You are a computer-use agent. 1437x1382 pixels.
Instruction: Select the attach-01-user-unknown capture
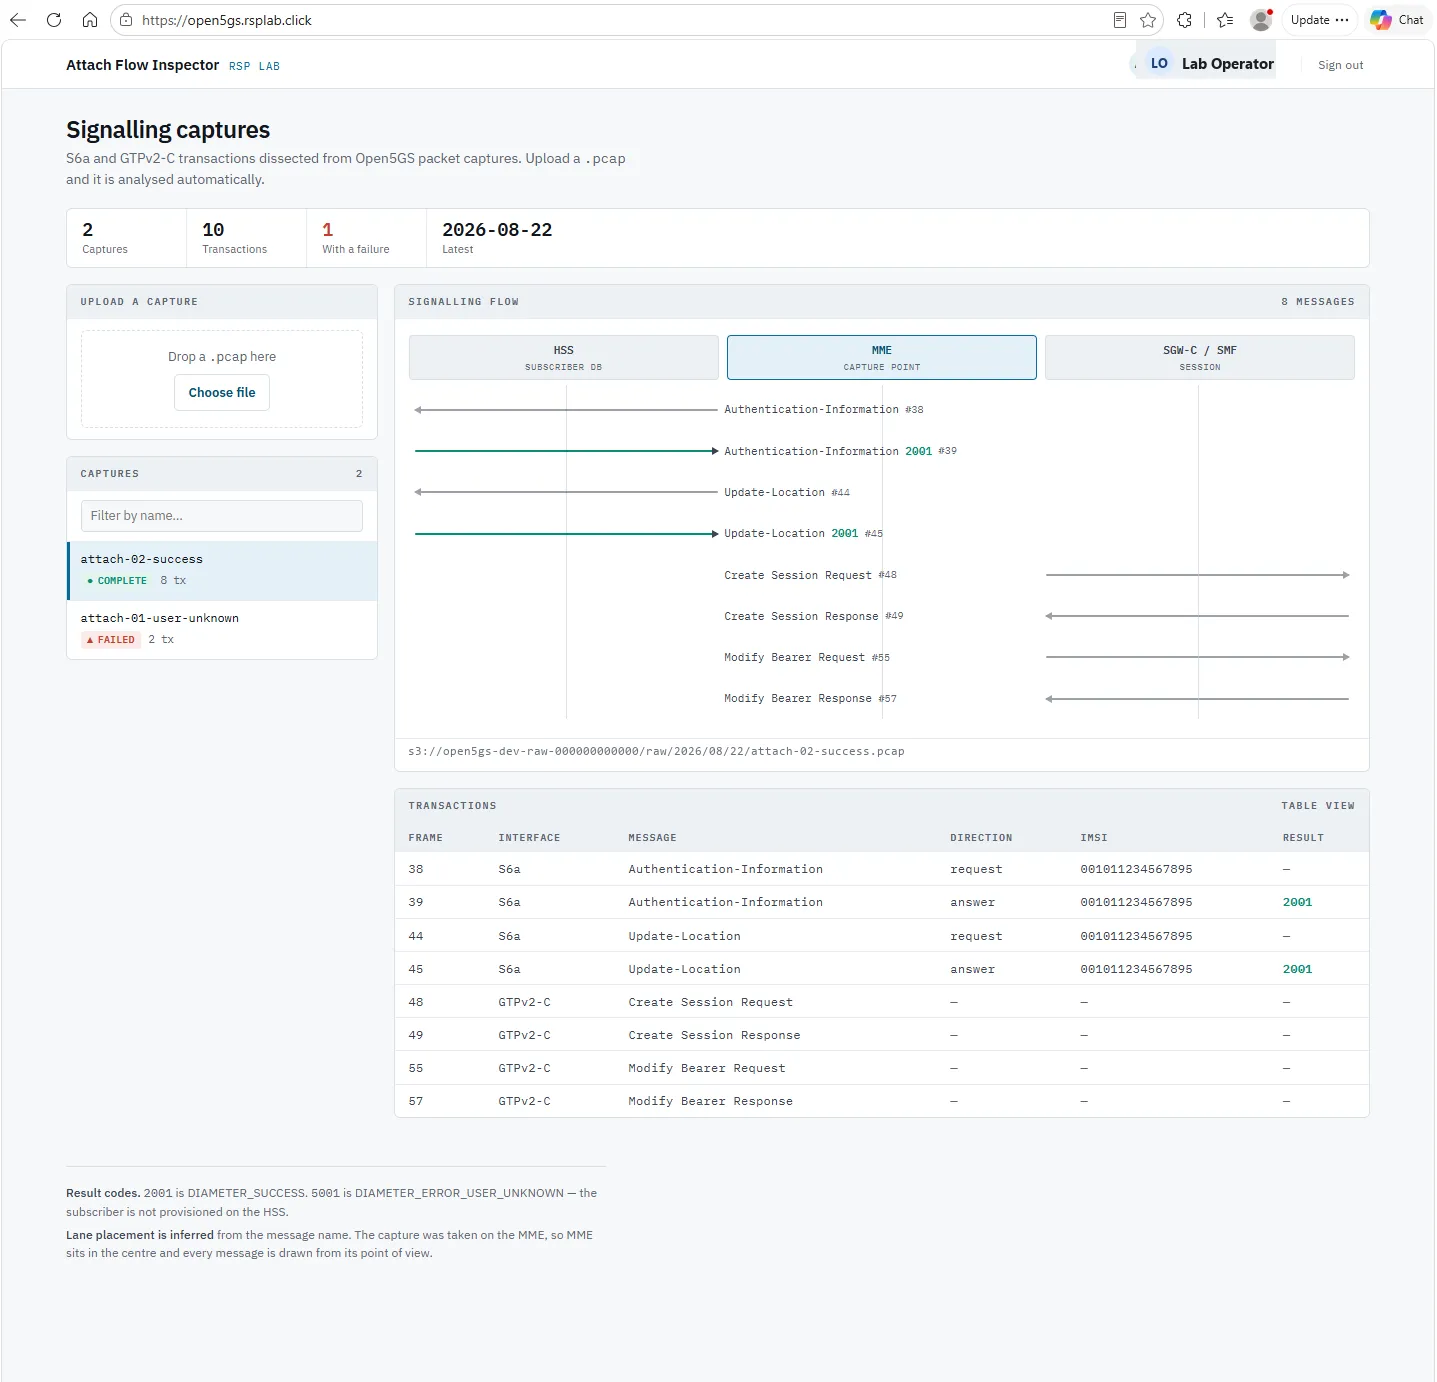[222, 630]
